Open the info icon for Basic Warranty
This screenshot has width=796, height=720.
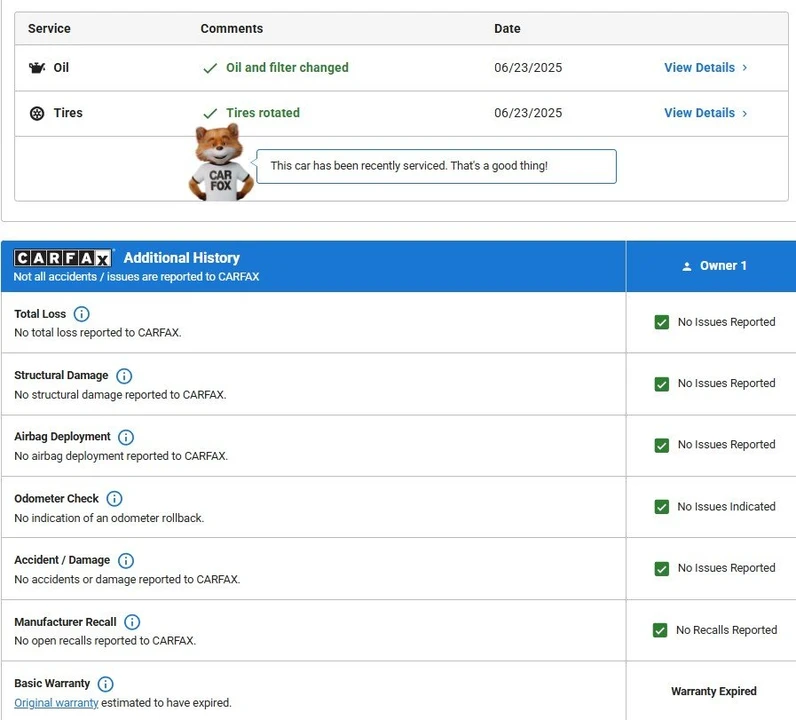tap(106, 684)
